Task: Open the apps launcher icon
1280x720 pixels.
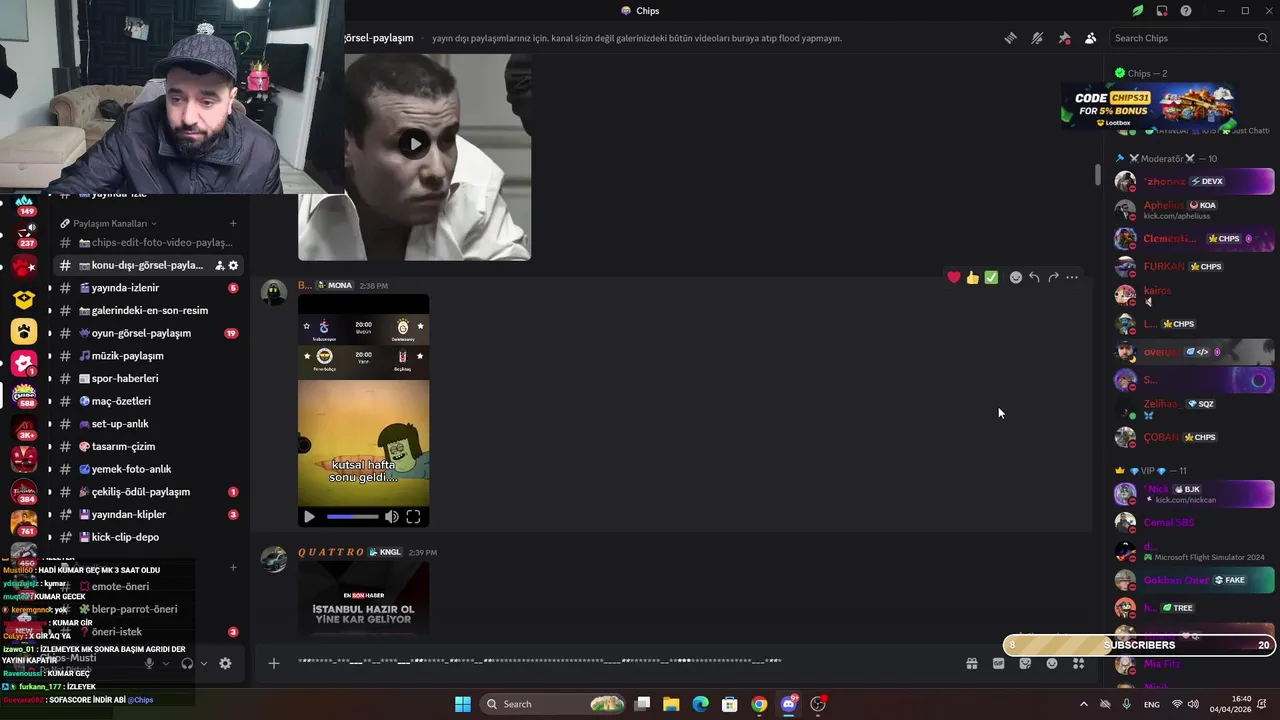Action: 1078,663
